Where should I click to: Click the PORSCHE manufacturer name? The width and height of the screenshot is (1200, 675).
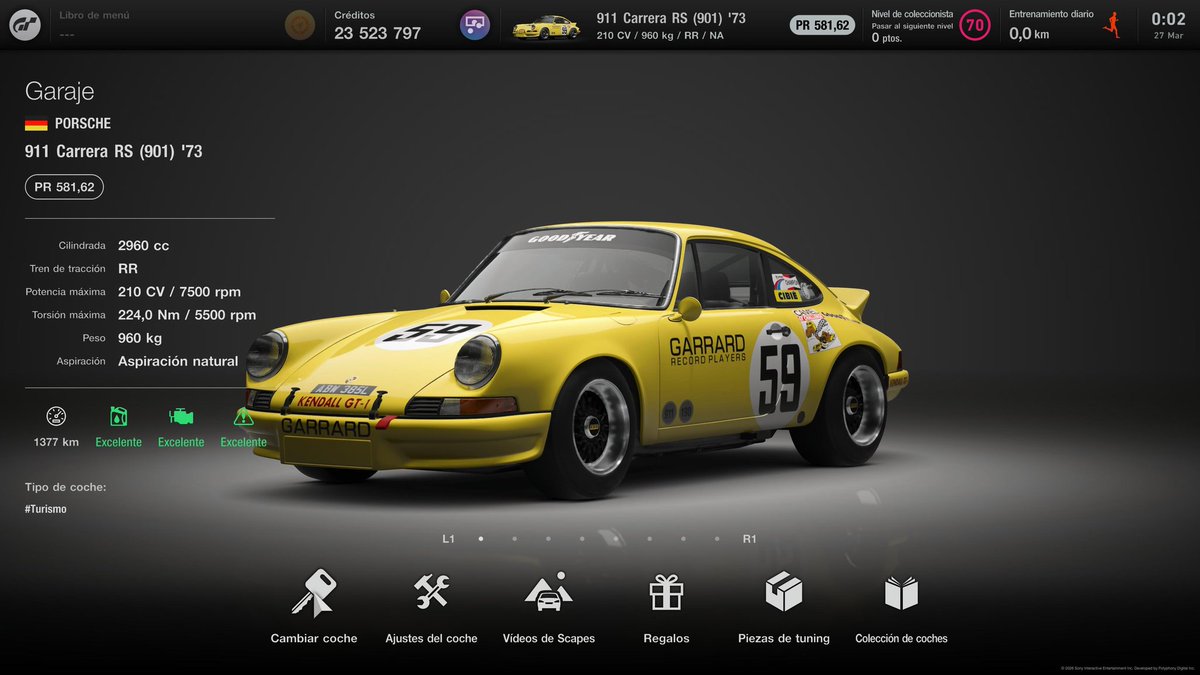click(83, 124)
